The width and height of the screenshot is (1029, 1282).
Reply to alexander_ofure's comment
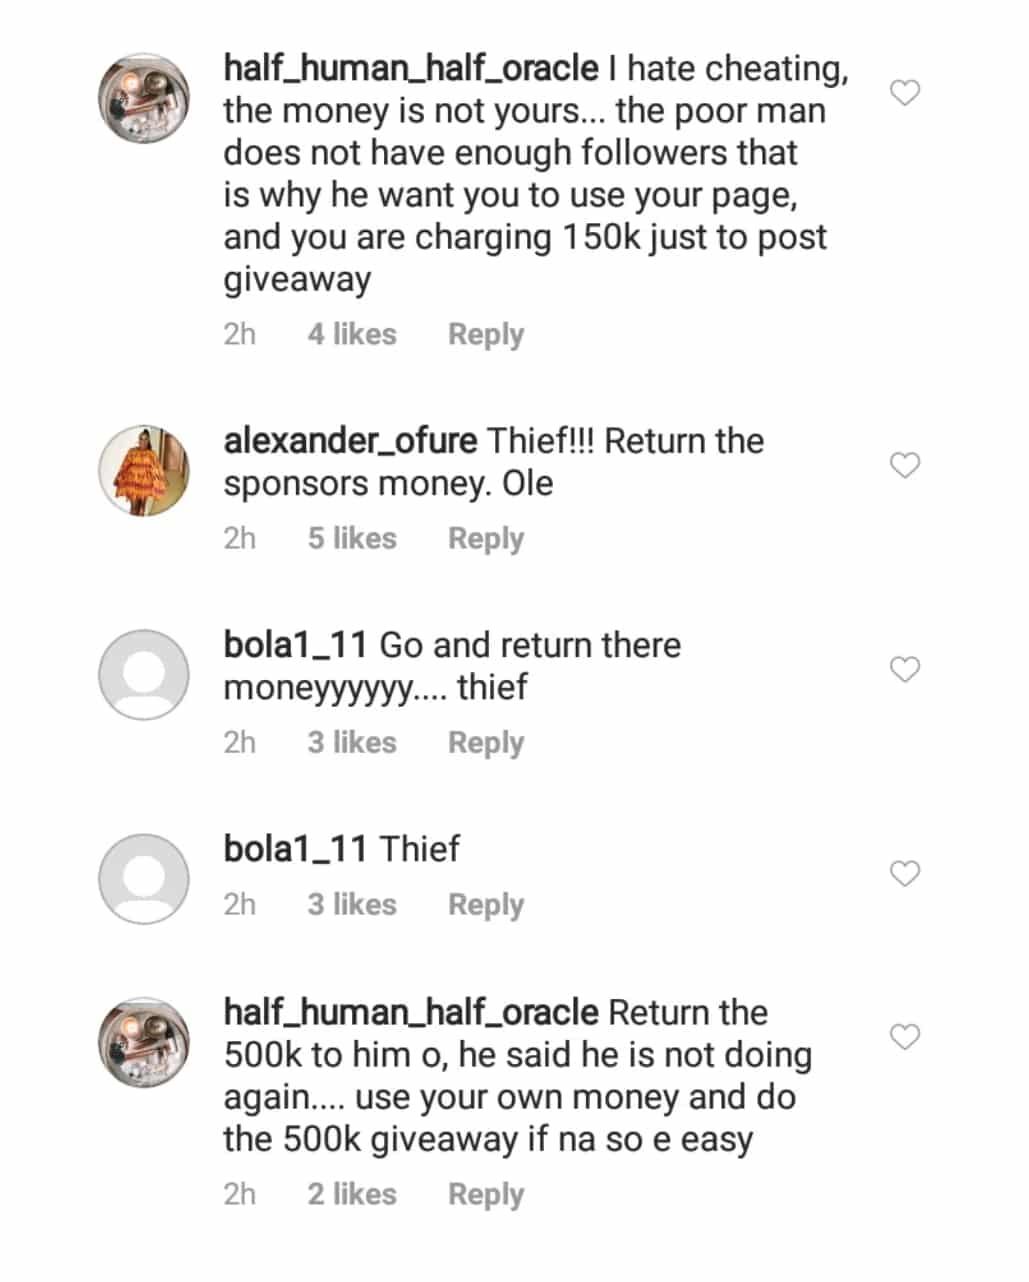pos(485,538)
